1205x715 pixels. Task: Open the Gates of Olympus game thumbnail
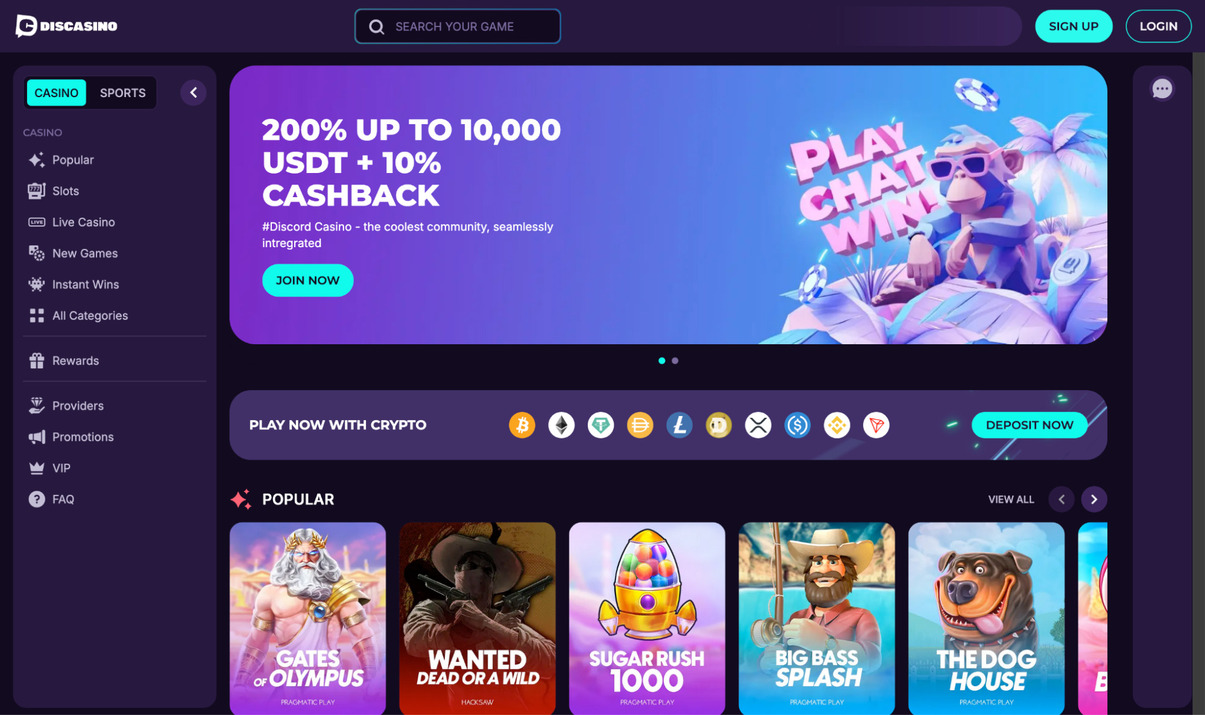(x=308, y=618)
